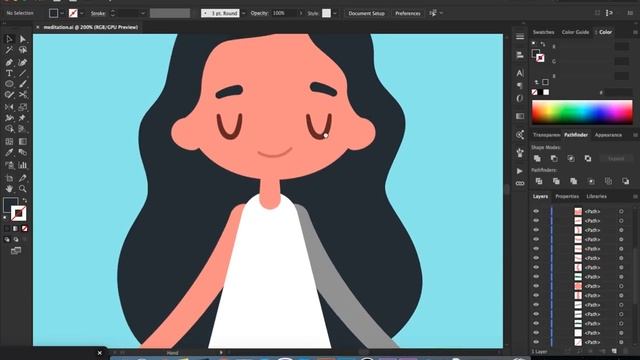Click target circle of topmost <Path> row
Screen dimensions: 640x360
[621, 211]
